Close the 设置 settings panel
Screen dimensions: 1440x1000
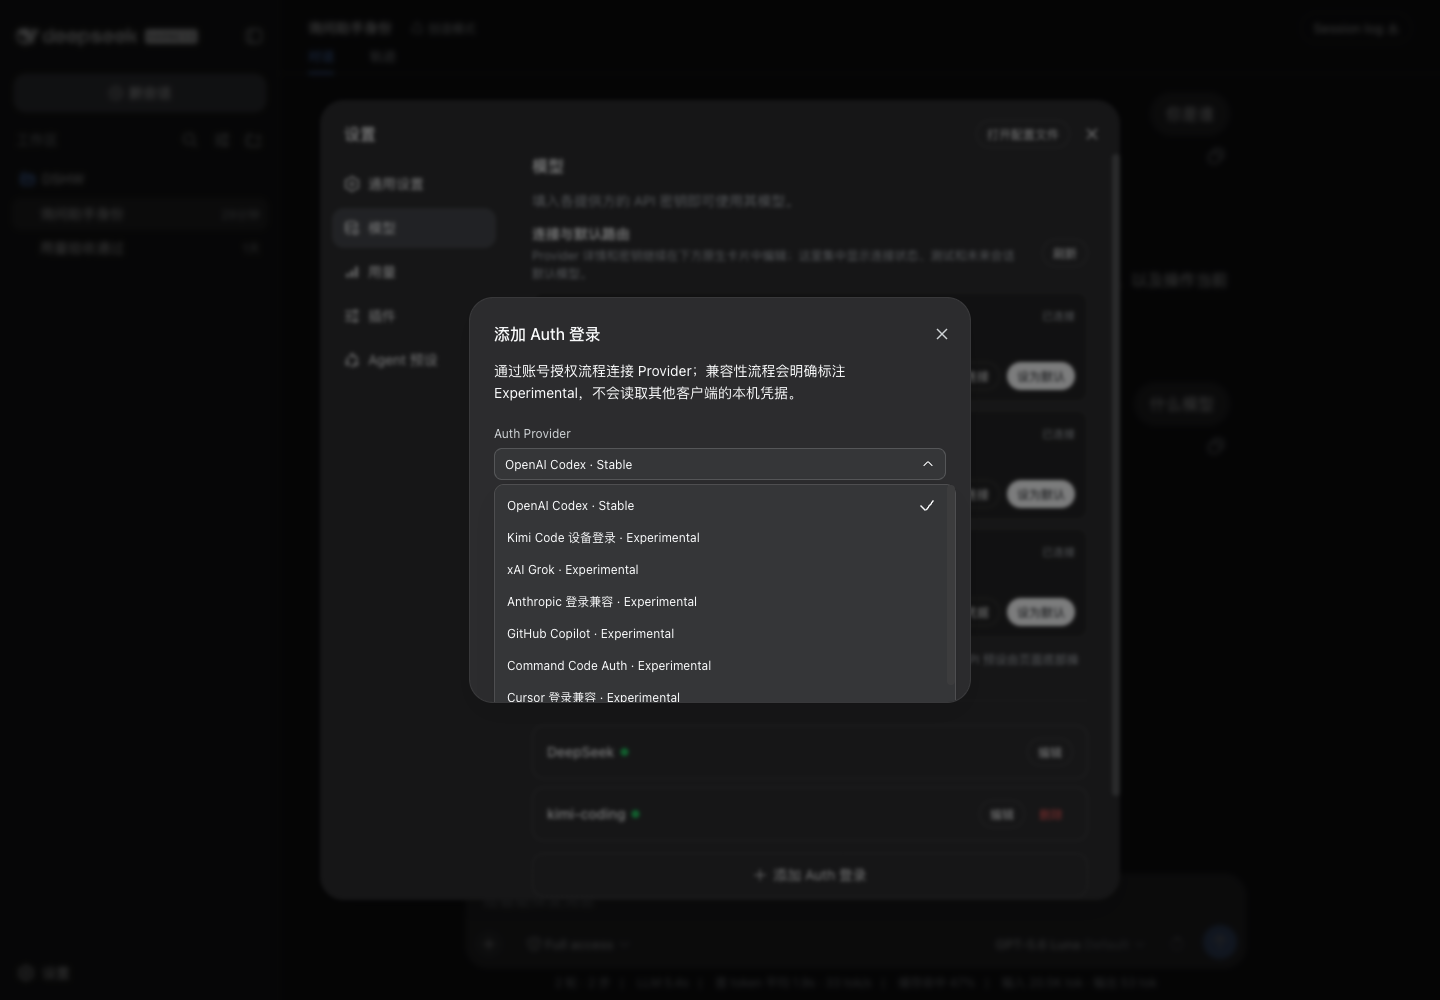1092,134
